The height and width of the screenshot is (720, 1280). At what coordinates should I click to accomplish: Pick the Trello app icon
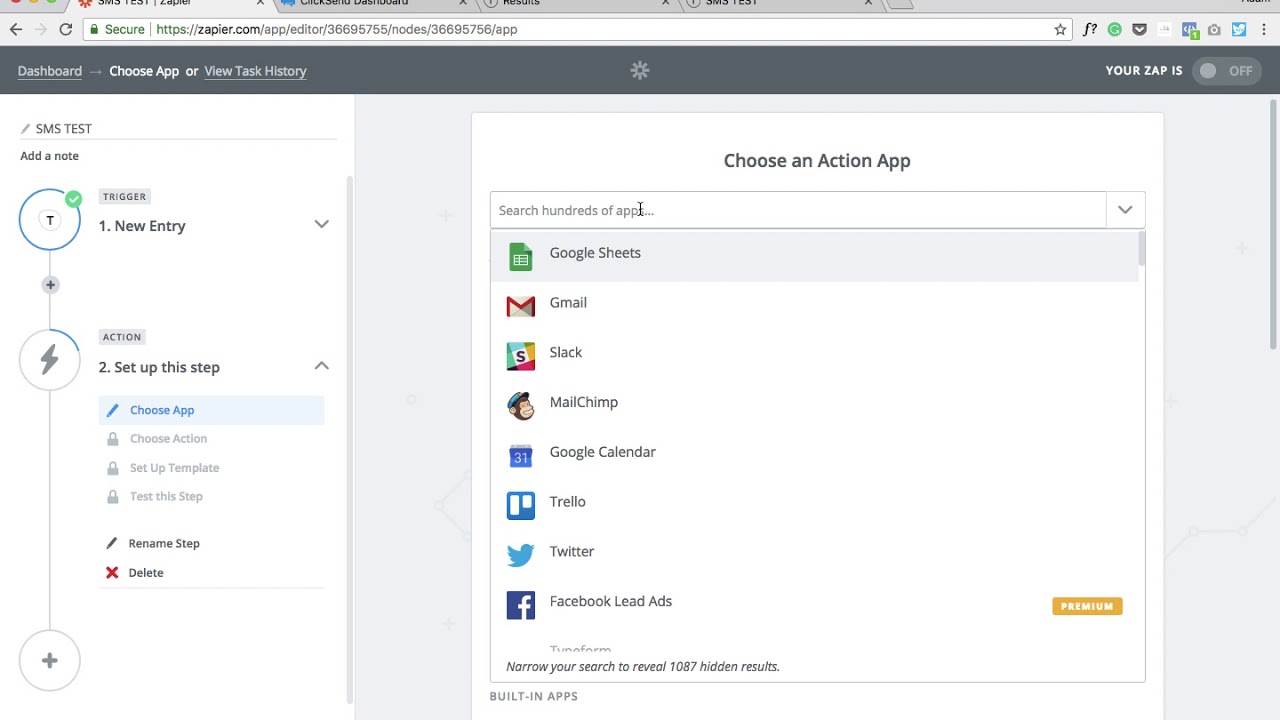point(520,506)
